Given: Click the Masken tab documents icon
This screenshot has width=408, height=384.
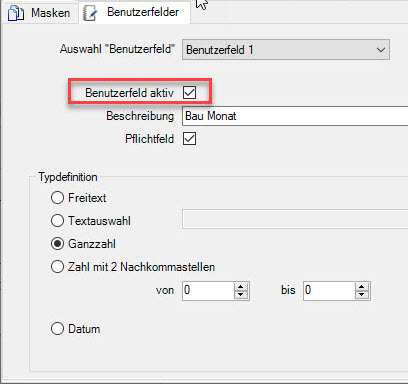Looking at the screenshot, I should click(x=15, y=13).
